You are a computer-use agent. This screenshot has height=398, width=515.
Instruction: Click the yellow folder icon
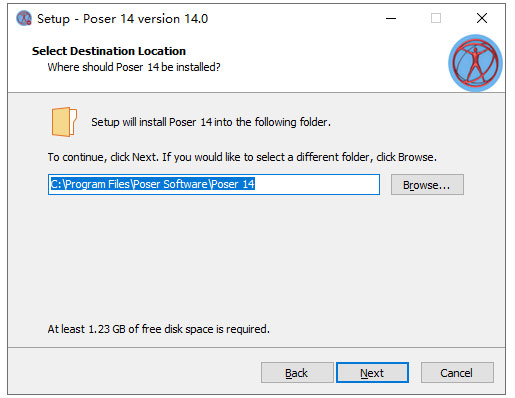coord(64,122)
